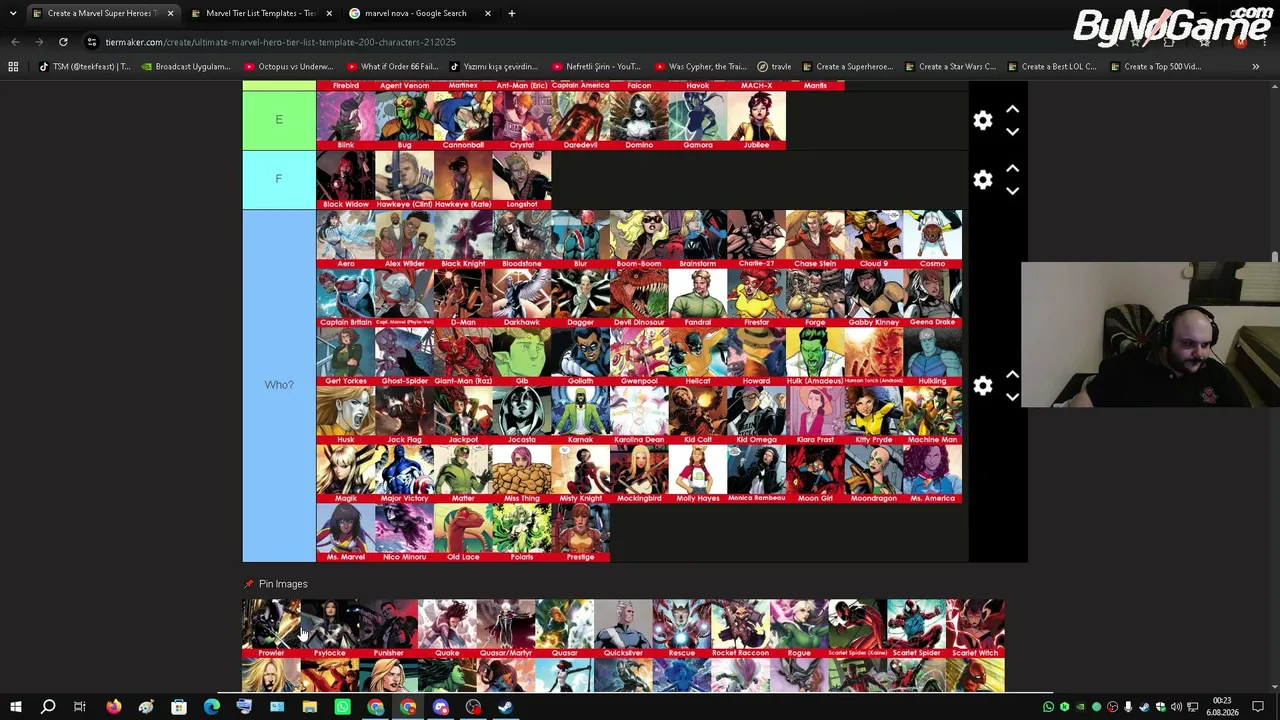Click the Pin Images pushpin icon

click(x=249, y=584)
